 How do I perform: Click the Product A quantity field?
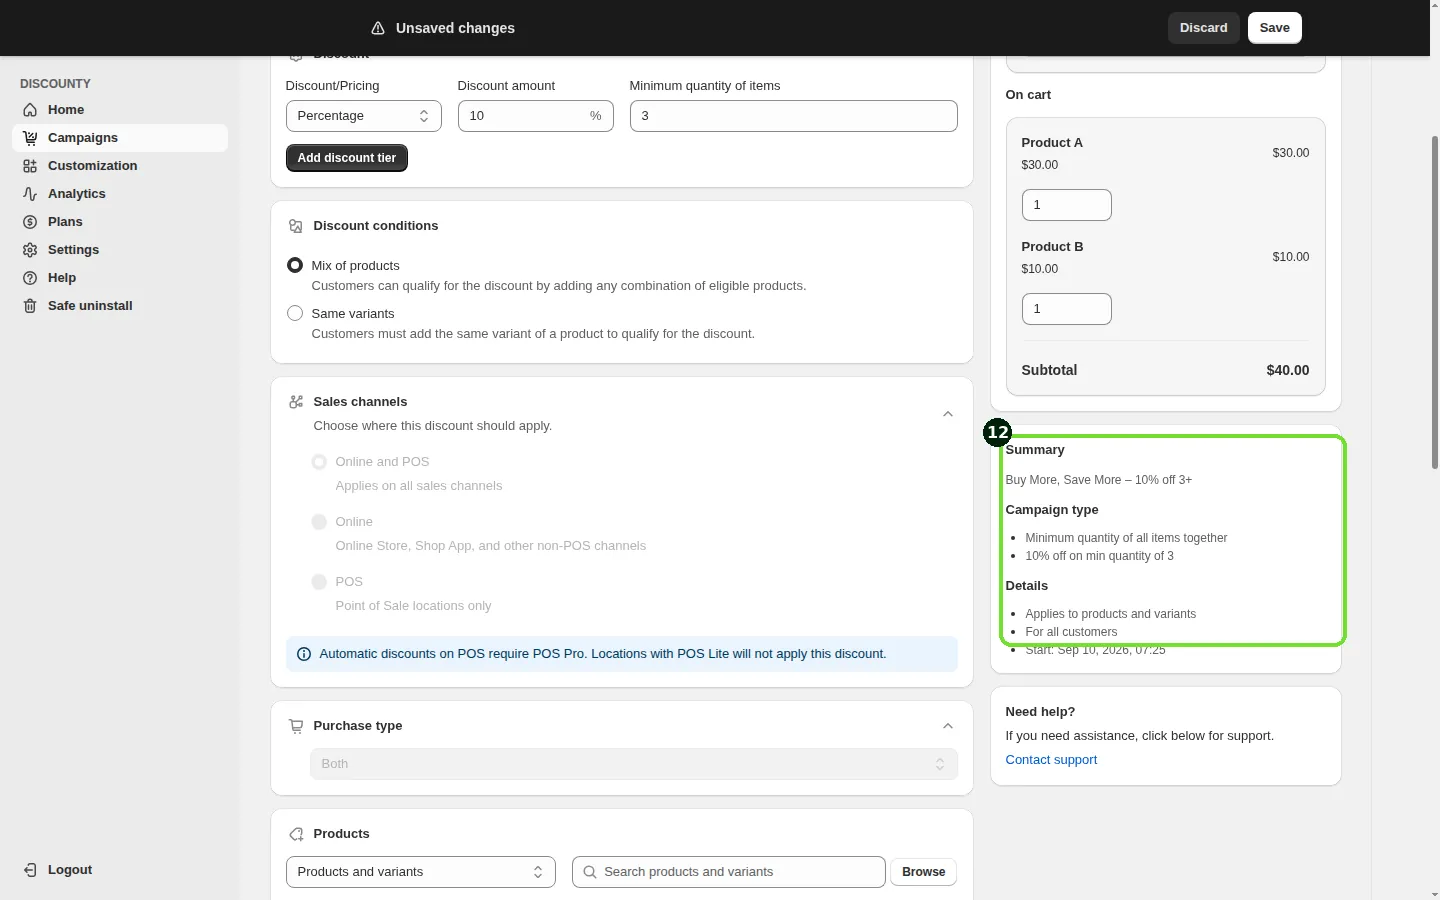tap(1067, 205)
